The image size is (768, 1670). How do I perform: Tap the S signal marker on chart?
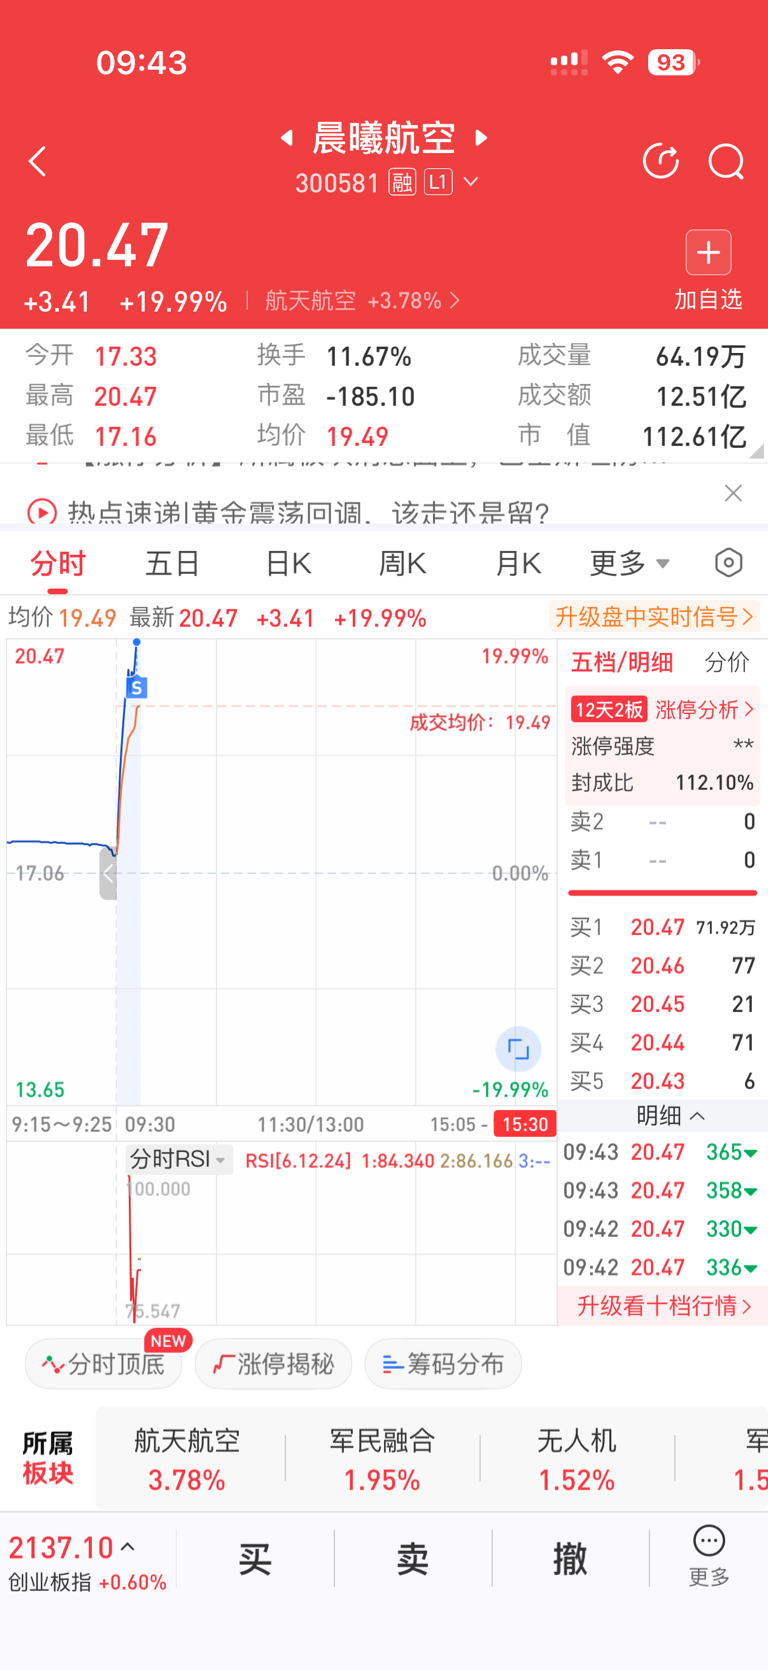137,687
